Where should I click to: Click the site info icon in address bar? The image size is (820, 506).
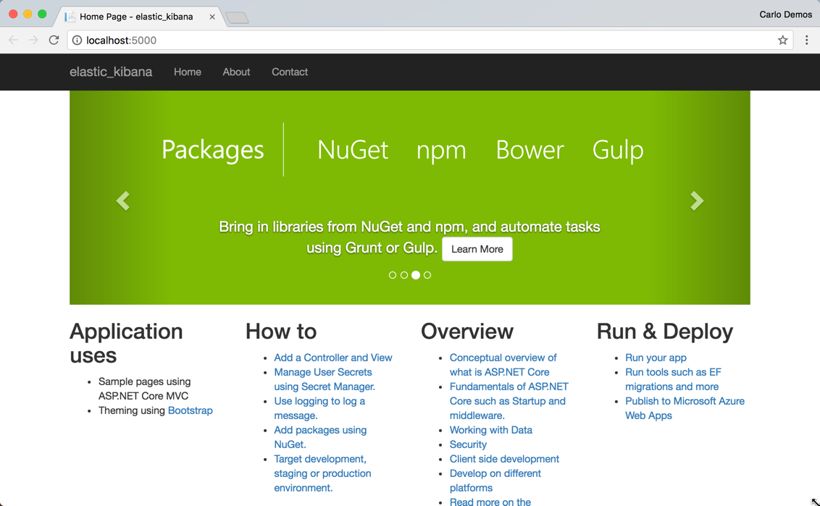(x=77, y=40)
